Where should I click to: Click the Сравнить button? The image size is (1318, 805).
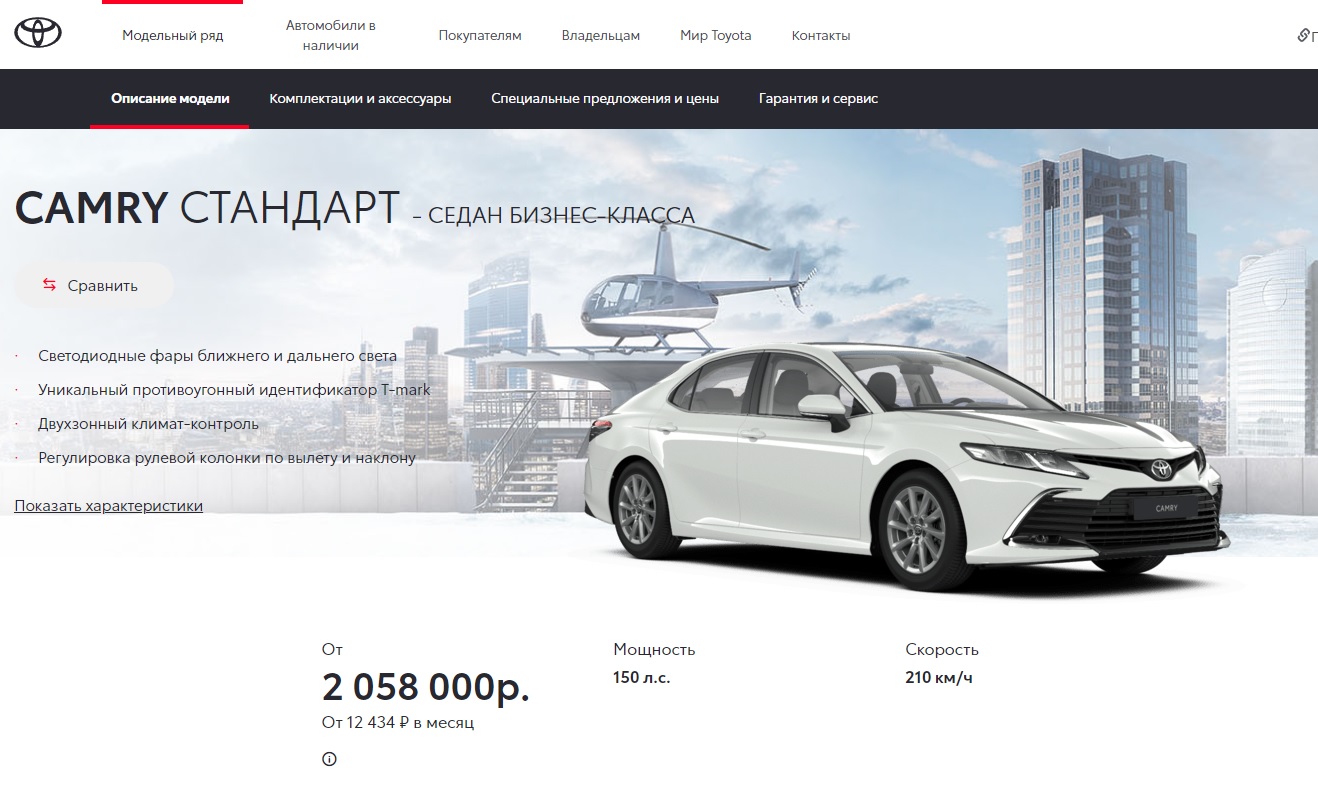coord(93,285)
